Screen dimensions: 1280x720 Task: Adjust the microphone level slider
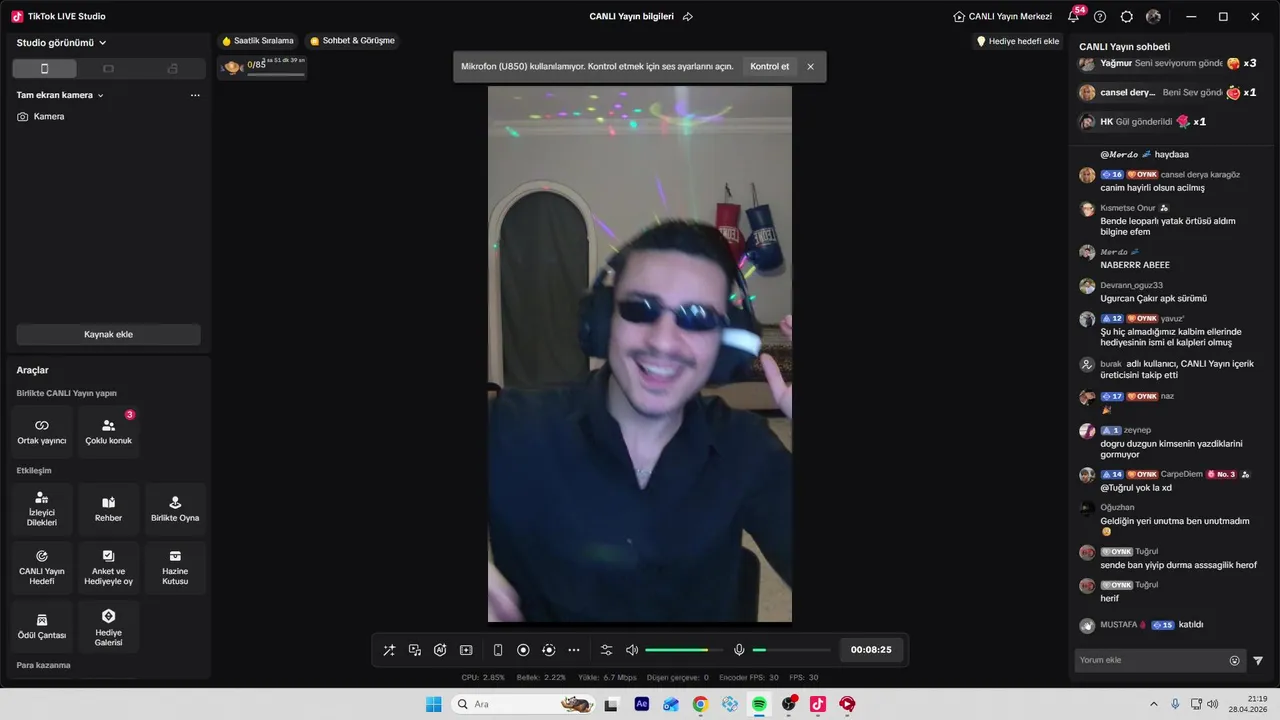pyautogui.click(x=790, y=650)
